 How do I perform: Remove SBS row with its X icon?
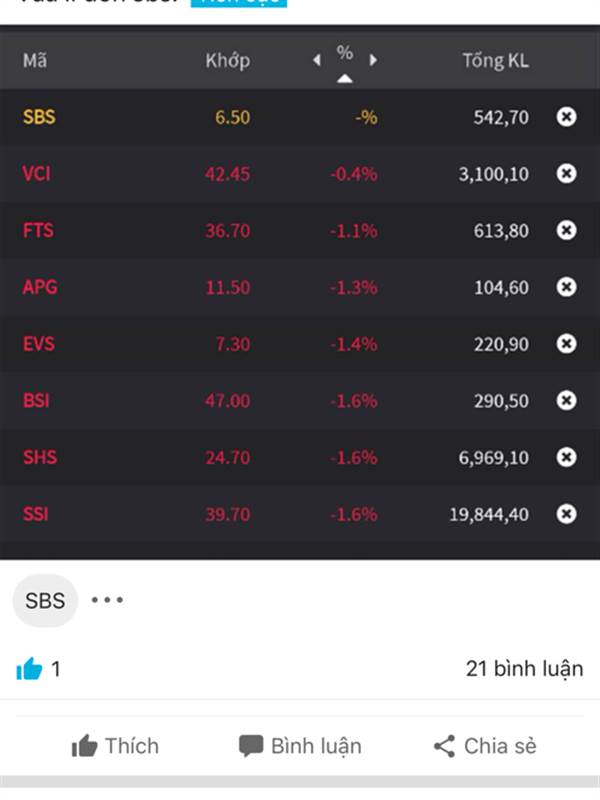point(566,117)
